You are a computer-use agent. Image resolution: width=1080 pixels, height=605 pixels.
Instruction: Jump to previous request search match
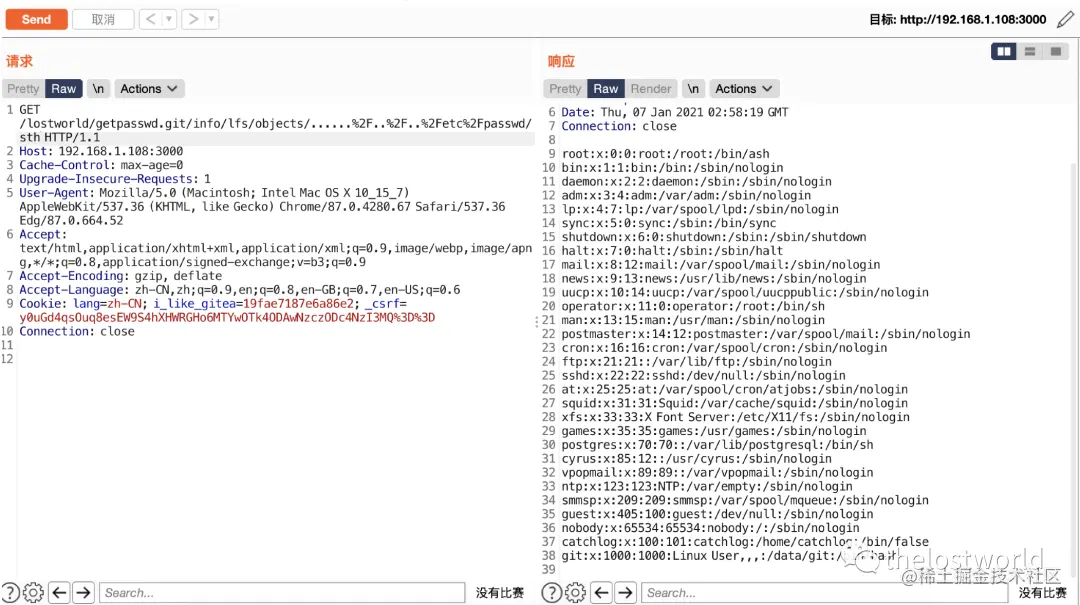point(59,593)
